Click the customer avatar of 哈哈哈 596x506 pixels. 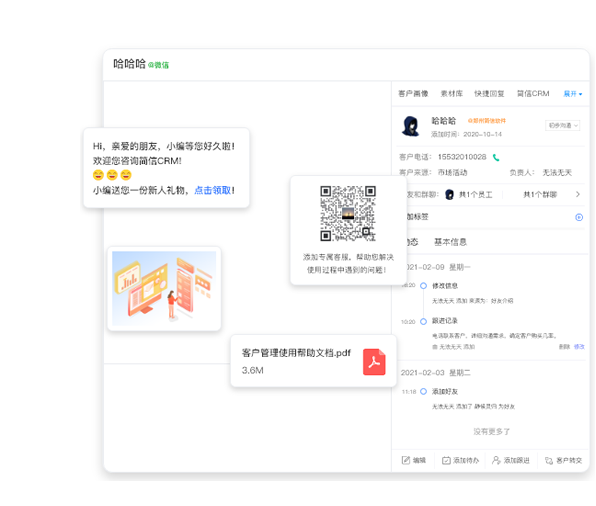(411, 127)
